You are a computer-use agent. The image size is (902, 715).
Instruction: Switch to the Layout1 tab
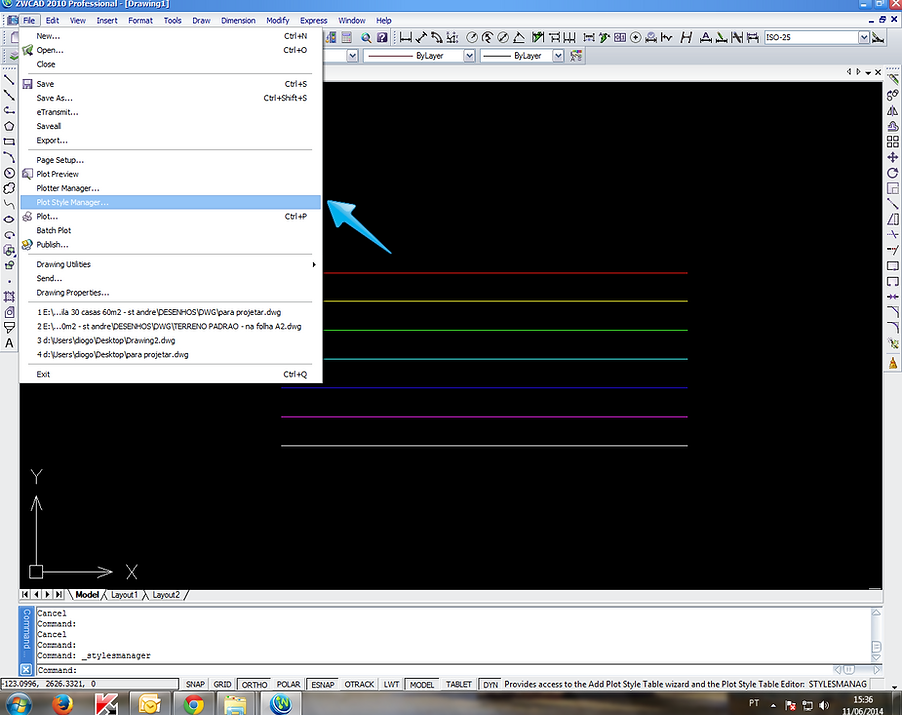coord(124,595)
